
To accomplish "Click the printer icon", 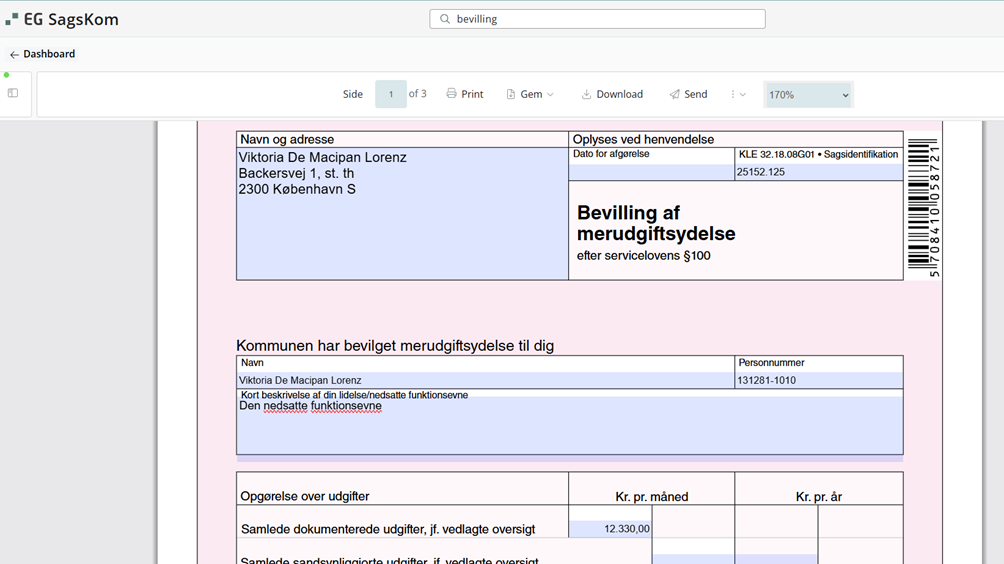I will [451, 94].
